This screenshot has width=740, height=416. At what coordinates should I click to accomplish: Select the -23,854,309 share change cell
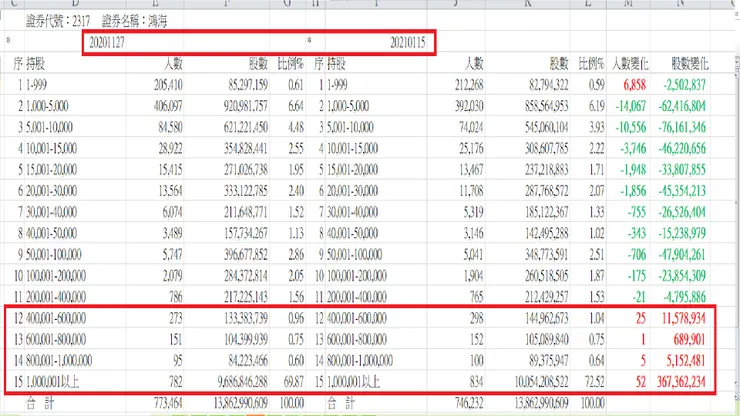681,276
